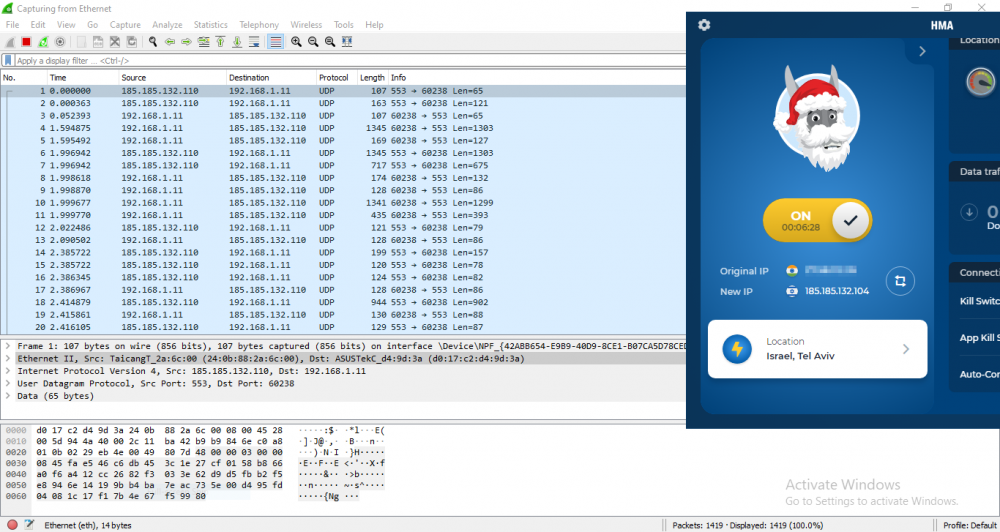
Task: Open the Statistics menu
Action: point(210,25)
